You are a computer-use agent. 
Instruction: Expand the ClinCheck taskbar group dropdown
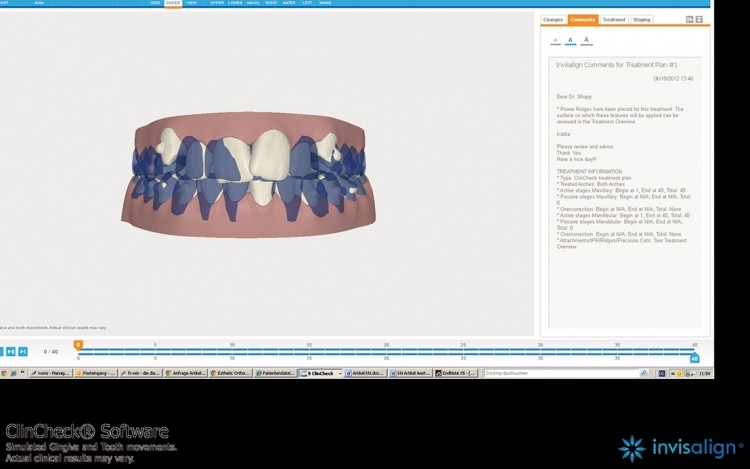pos(340,373)
